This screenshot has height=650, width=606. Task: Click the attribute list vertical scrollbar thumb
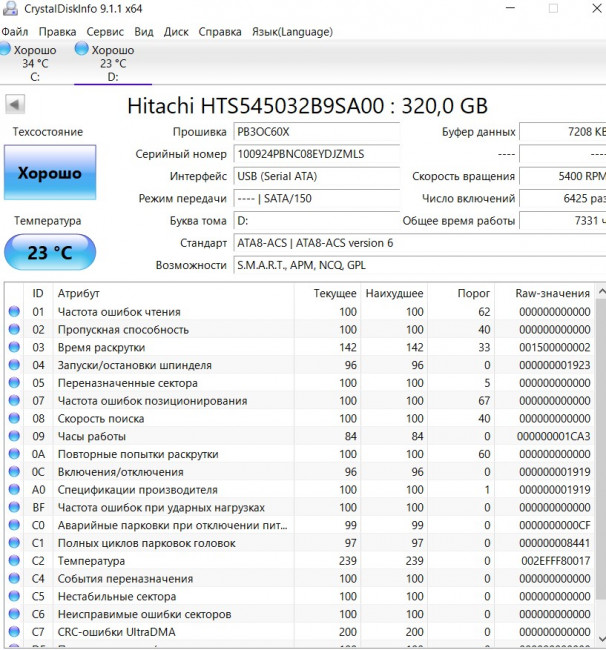[x=601, y=449]
